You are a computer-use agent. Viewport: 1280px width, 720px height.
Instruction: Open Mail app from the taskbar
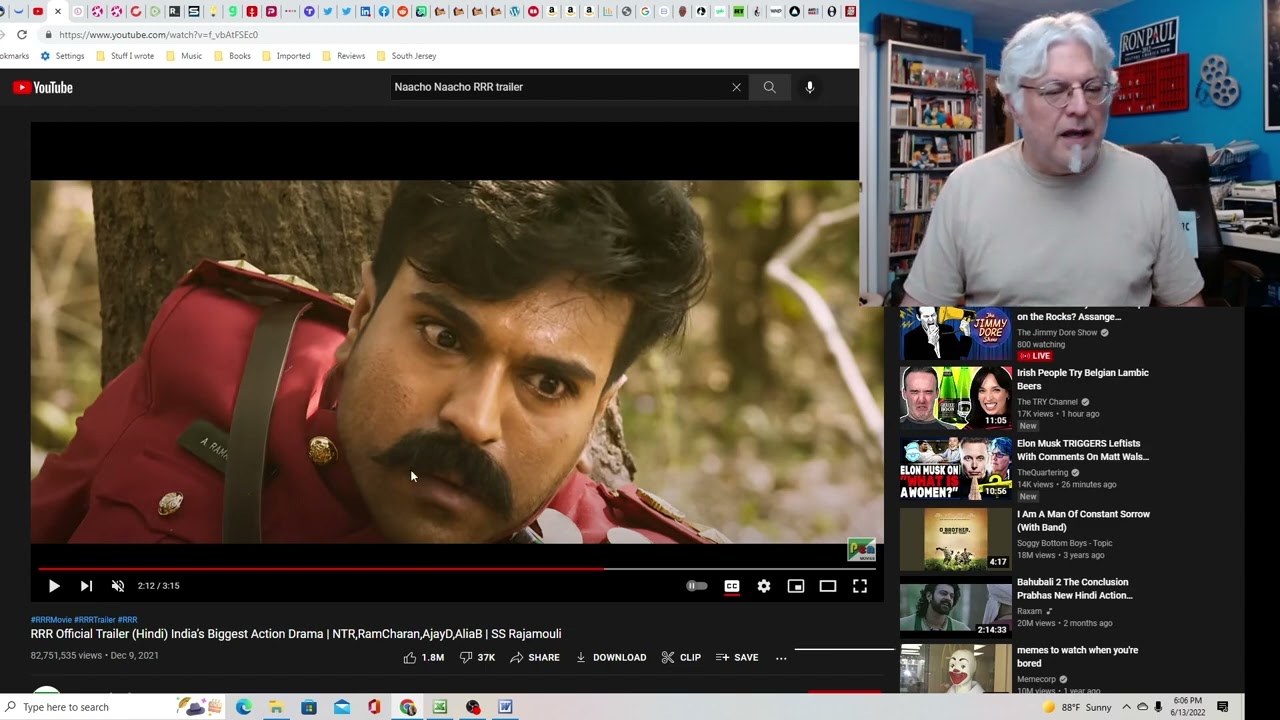342,707
